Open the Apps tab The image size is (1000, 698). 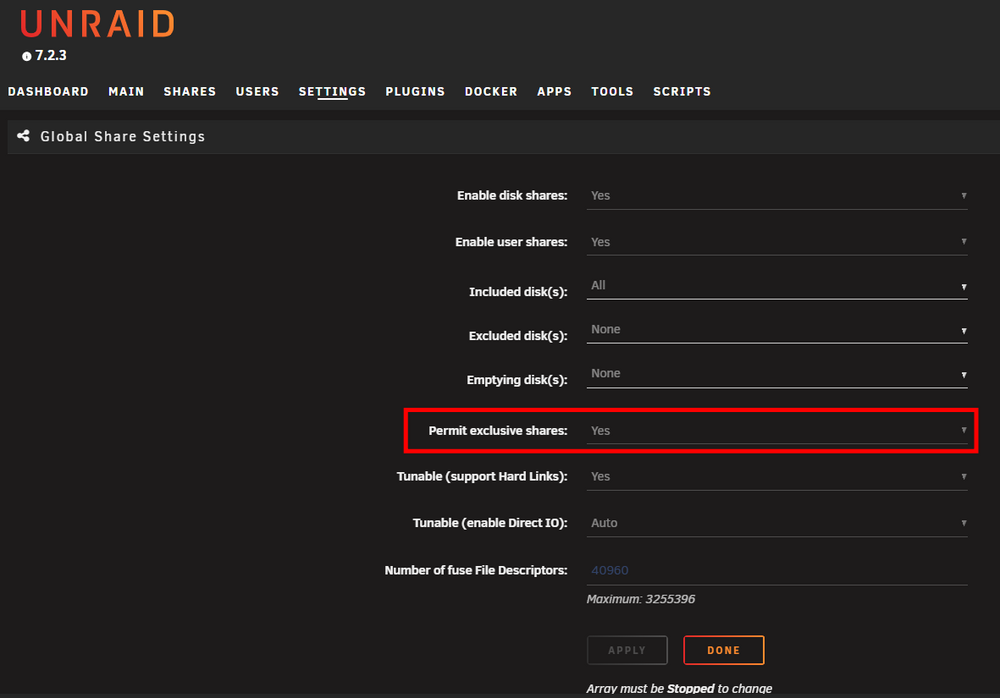click(x=554, y=91)
